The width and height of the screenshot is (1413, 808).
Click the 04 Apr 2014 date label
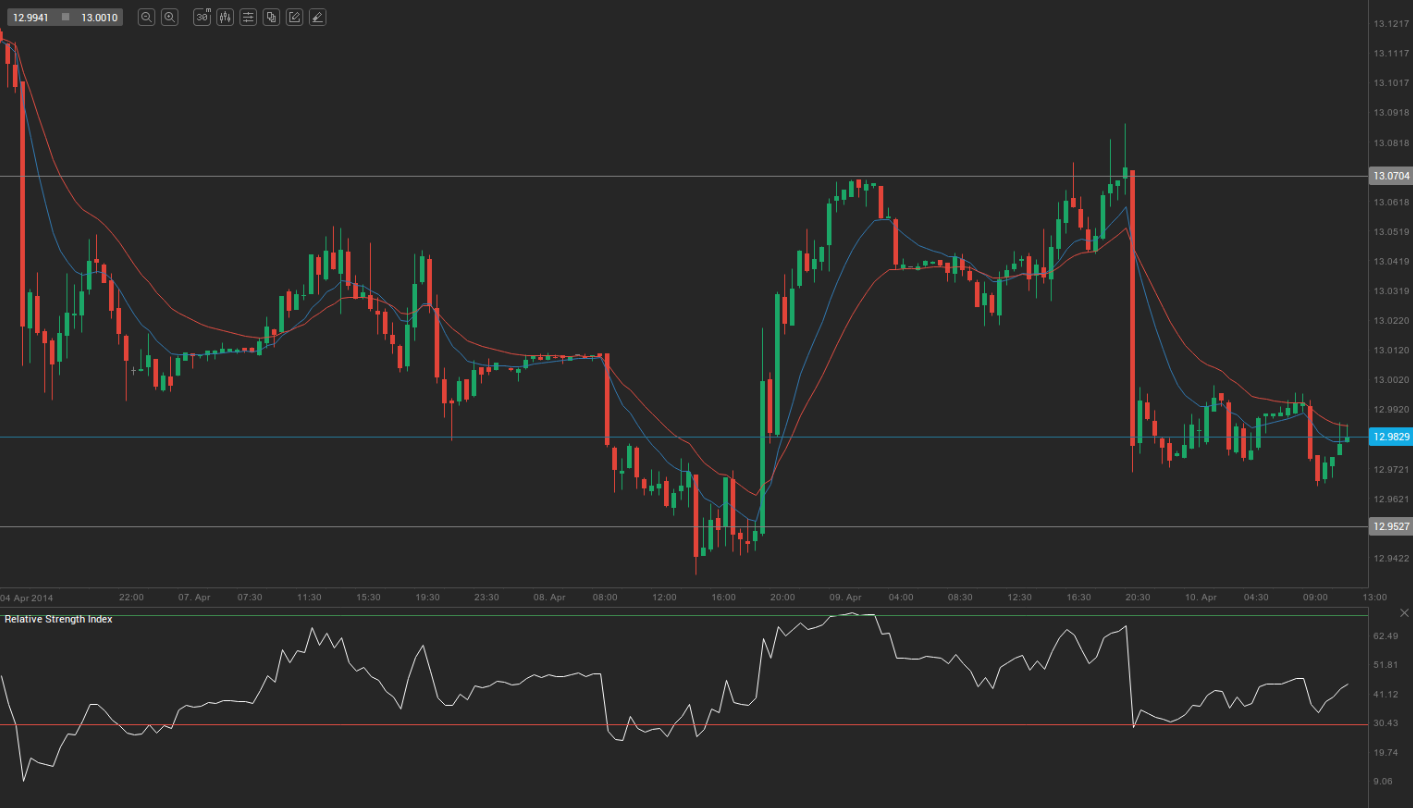[x=27, y=597]
